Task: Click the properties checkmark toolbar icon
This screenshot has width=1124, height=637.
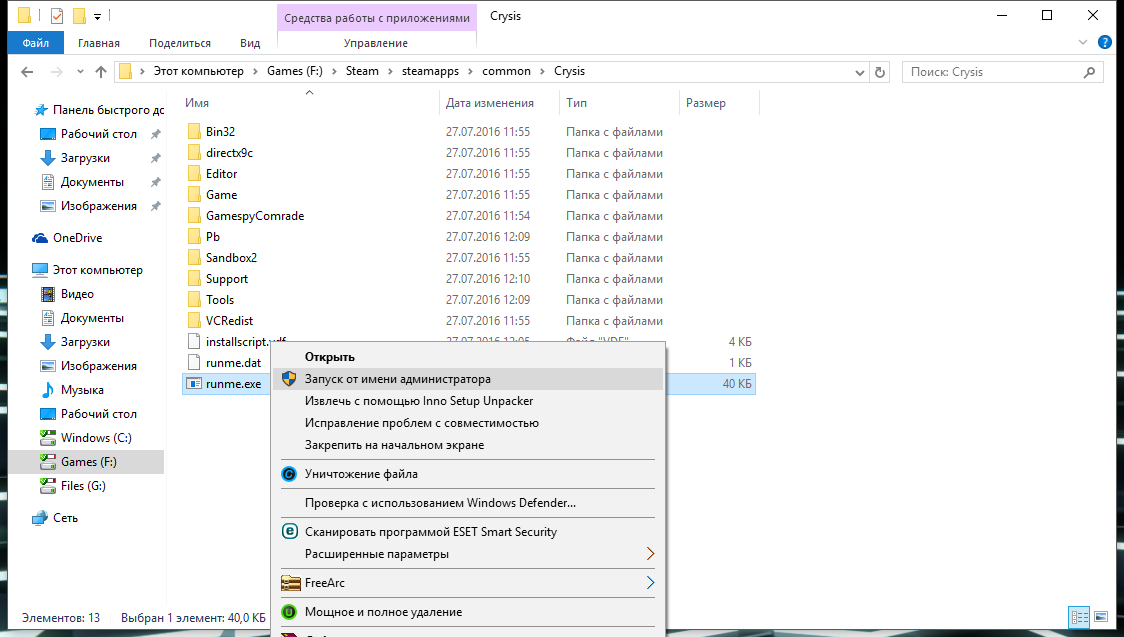Action: tap(57, 15)
